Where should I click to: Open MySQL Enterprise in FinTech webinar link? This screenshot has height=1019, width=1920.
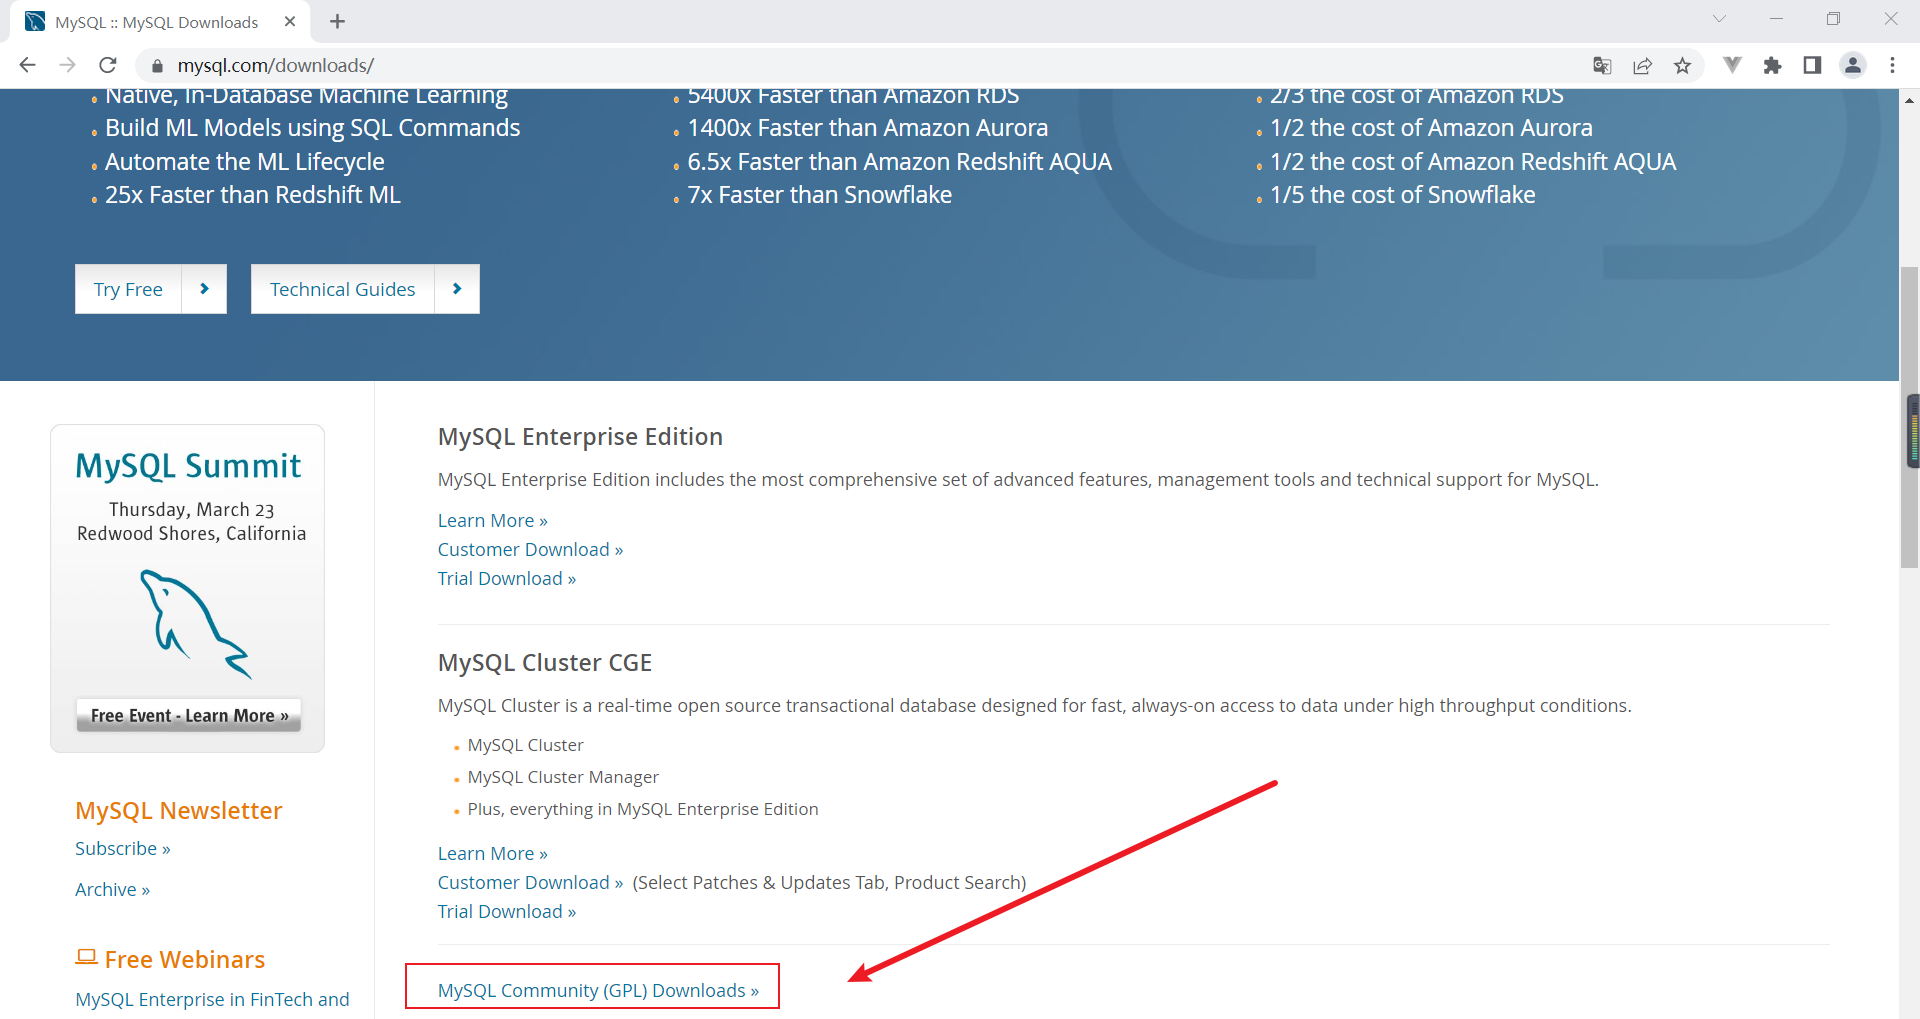[212, 1000]
